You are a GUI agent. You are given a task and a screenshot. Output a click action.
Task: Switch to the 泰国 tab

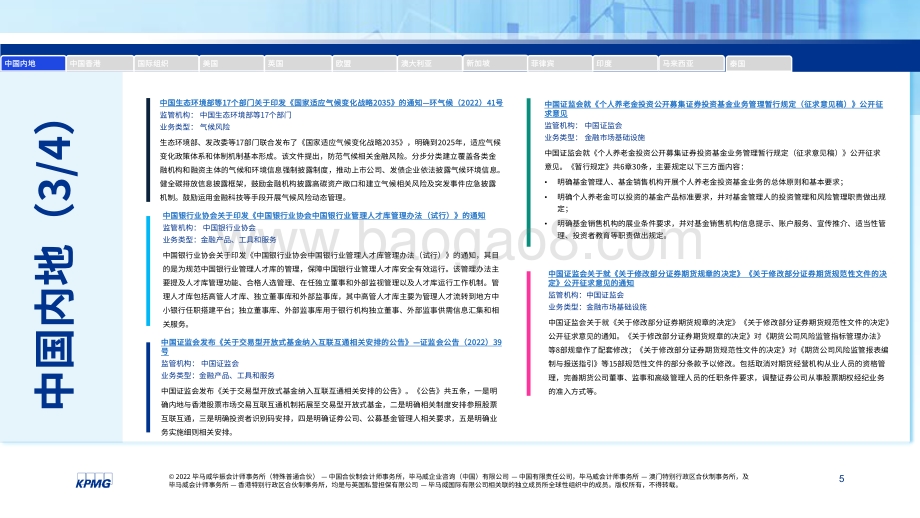(x=759, y=63)
